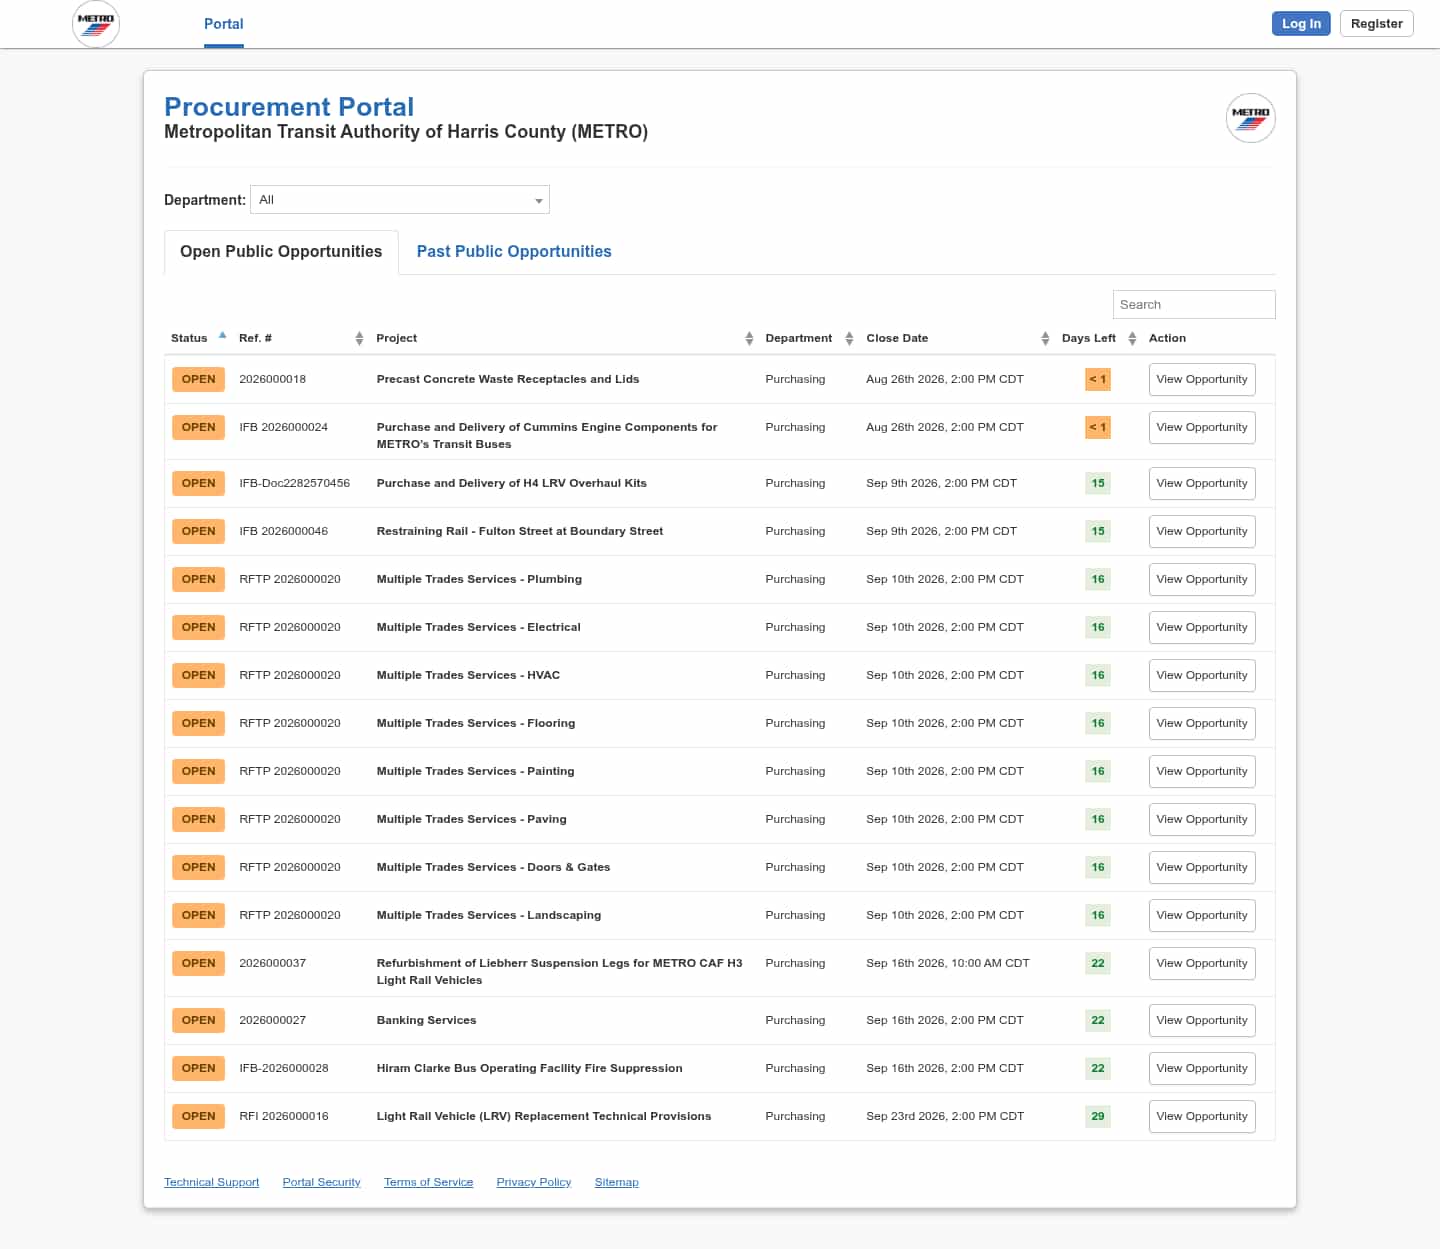
Task: View Opportunity for Multiple Trades Services - Landscaping
Action: click(1202, 916)
